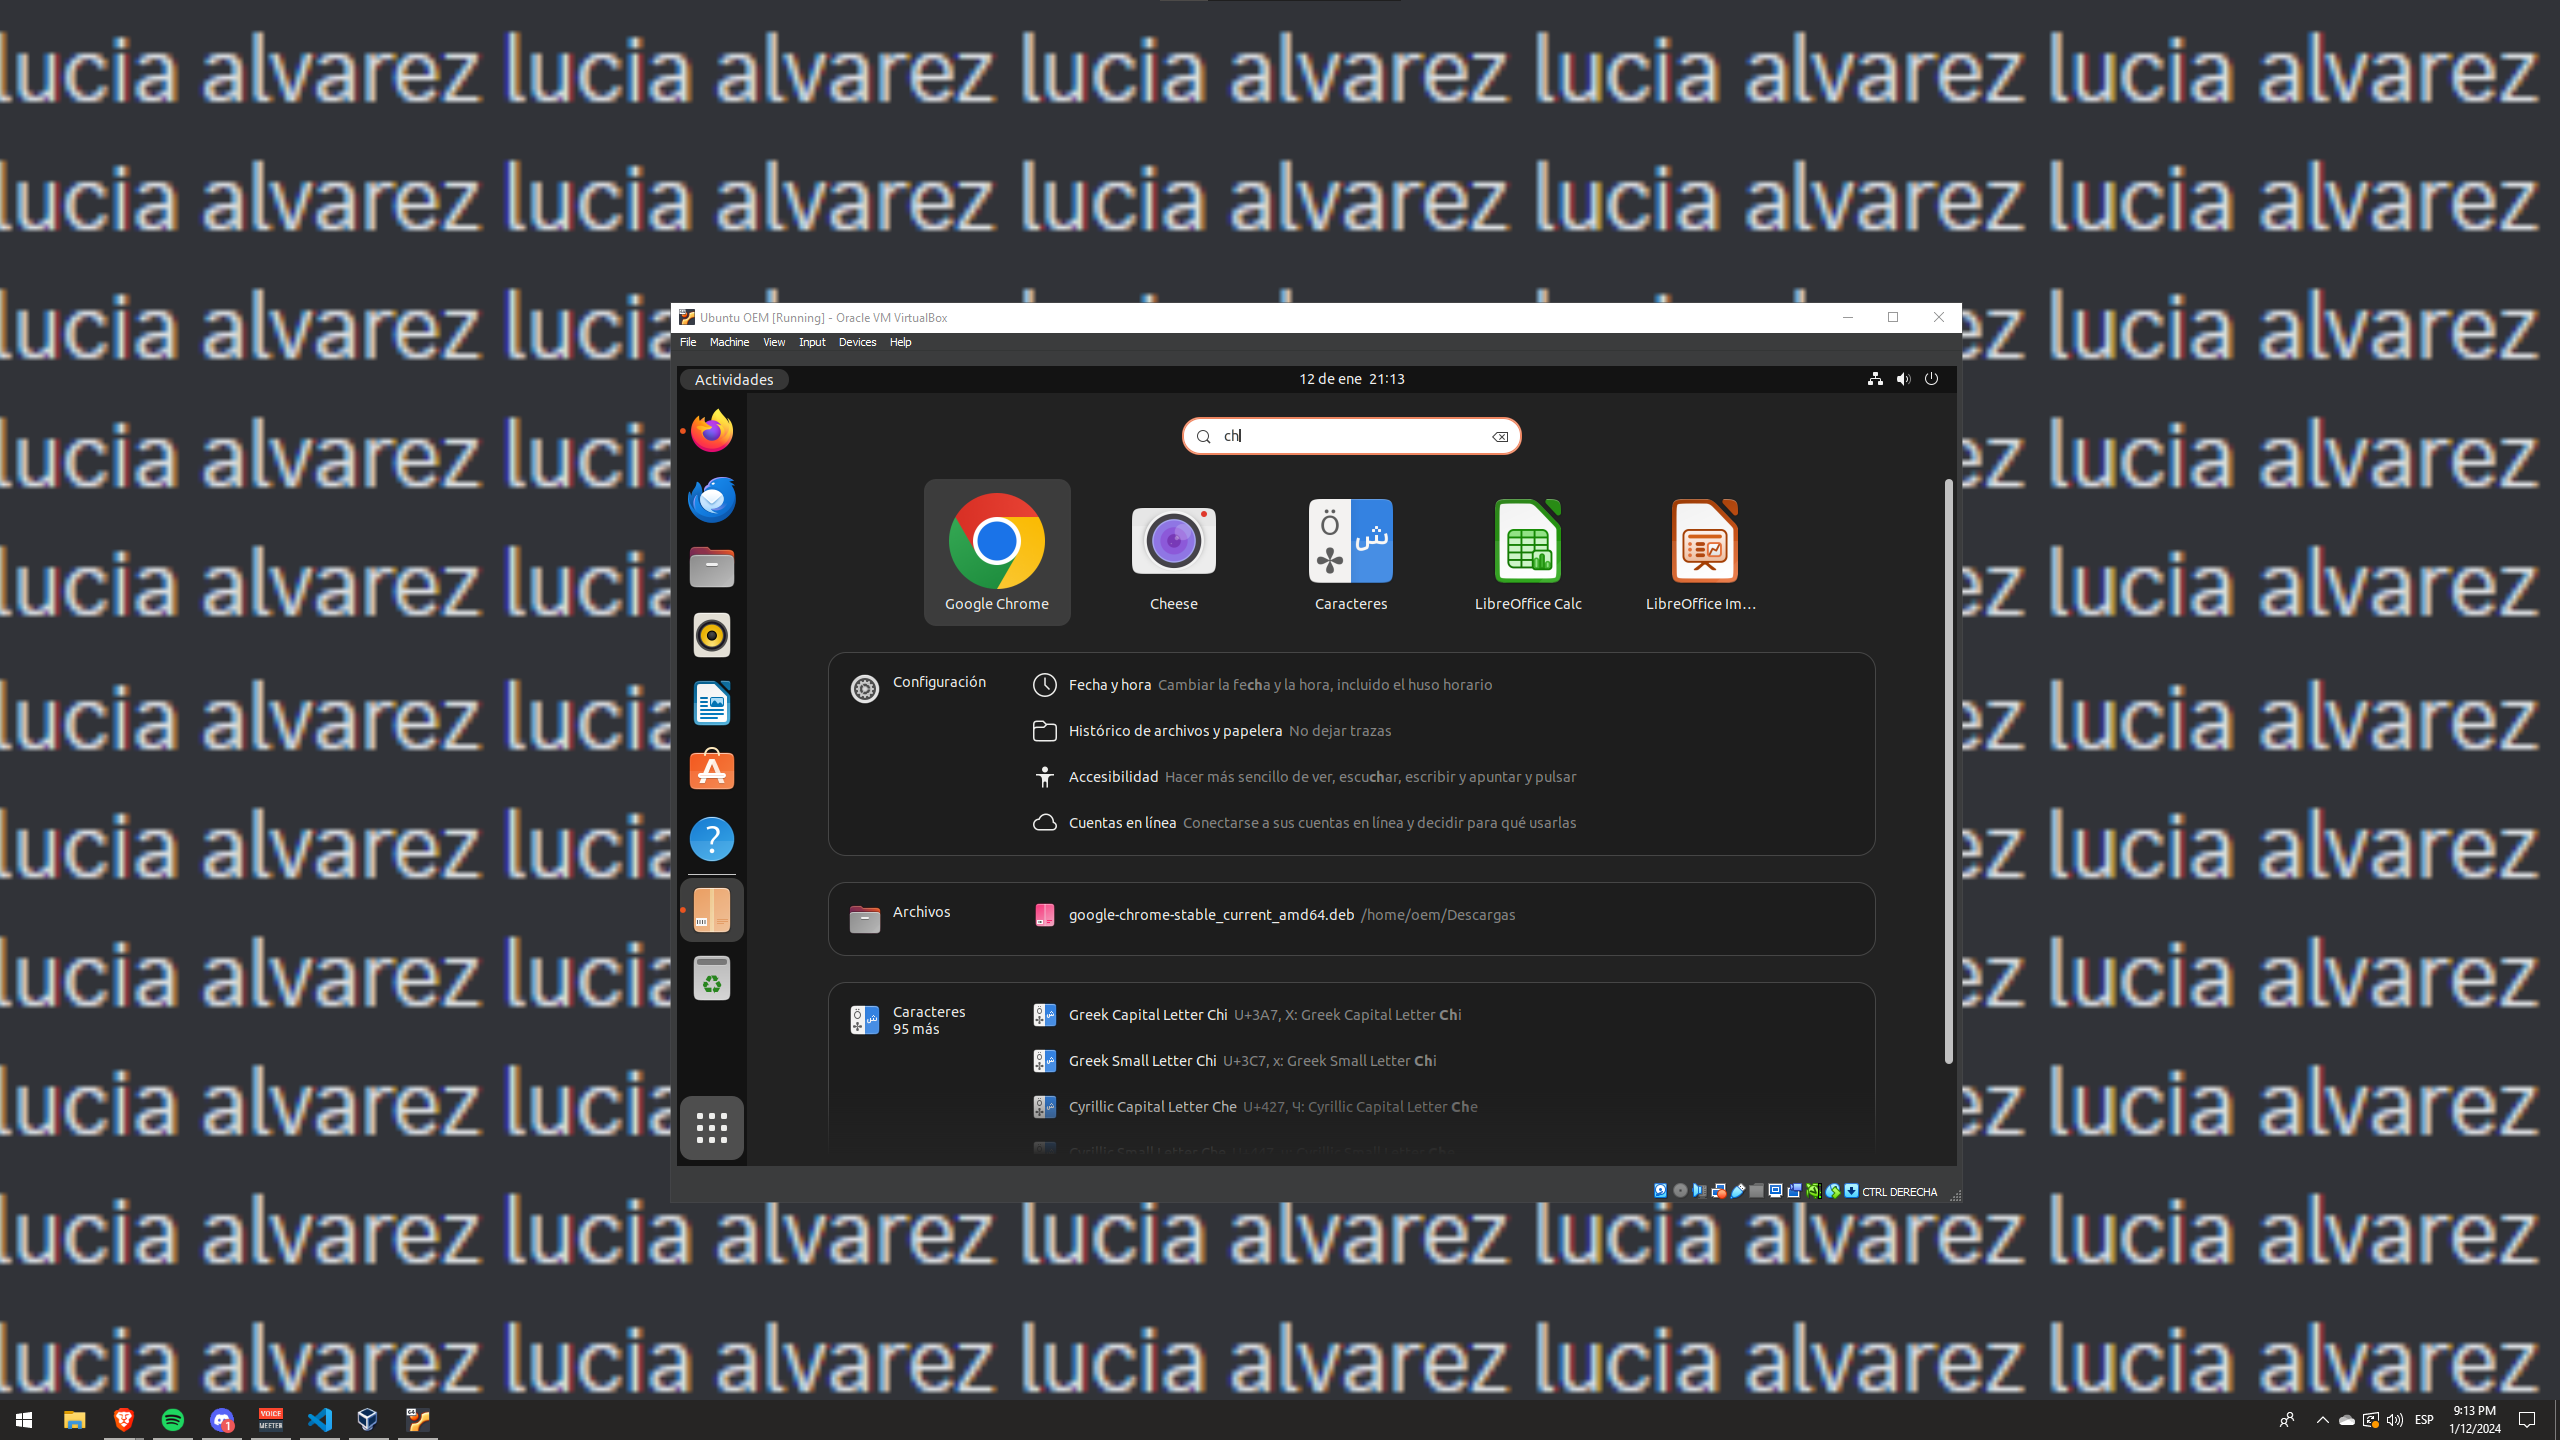Open Firefox from the dock
Image resolution: width=2560 pixels, height=1440 pixels.
coord(711,430)
